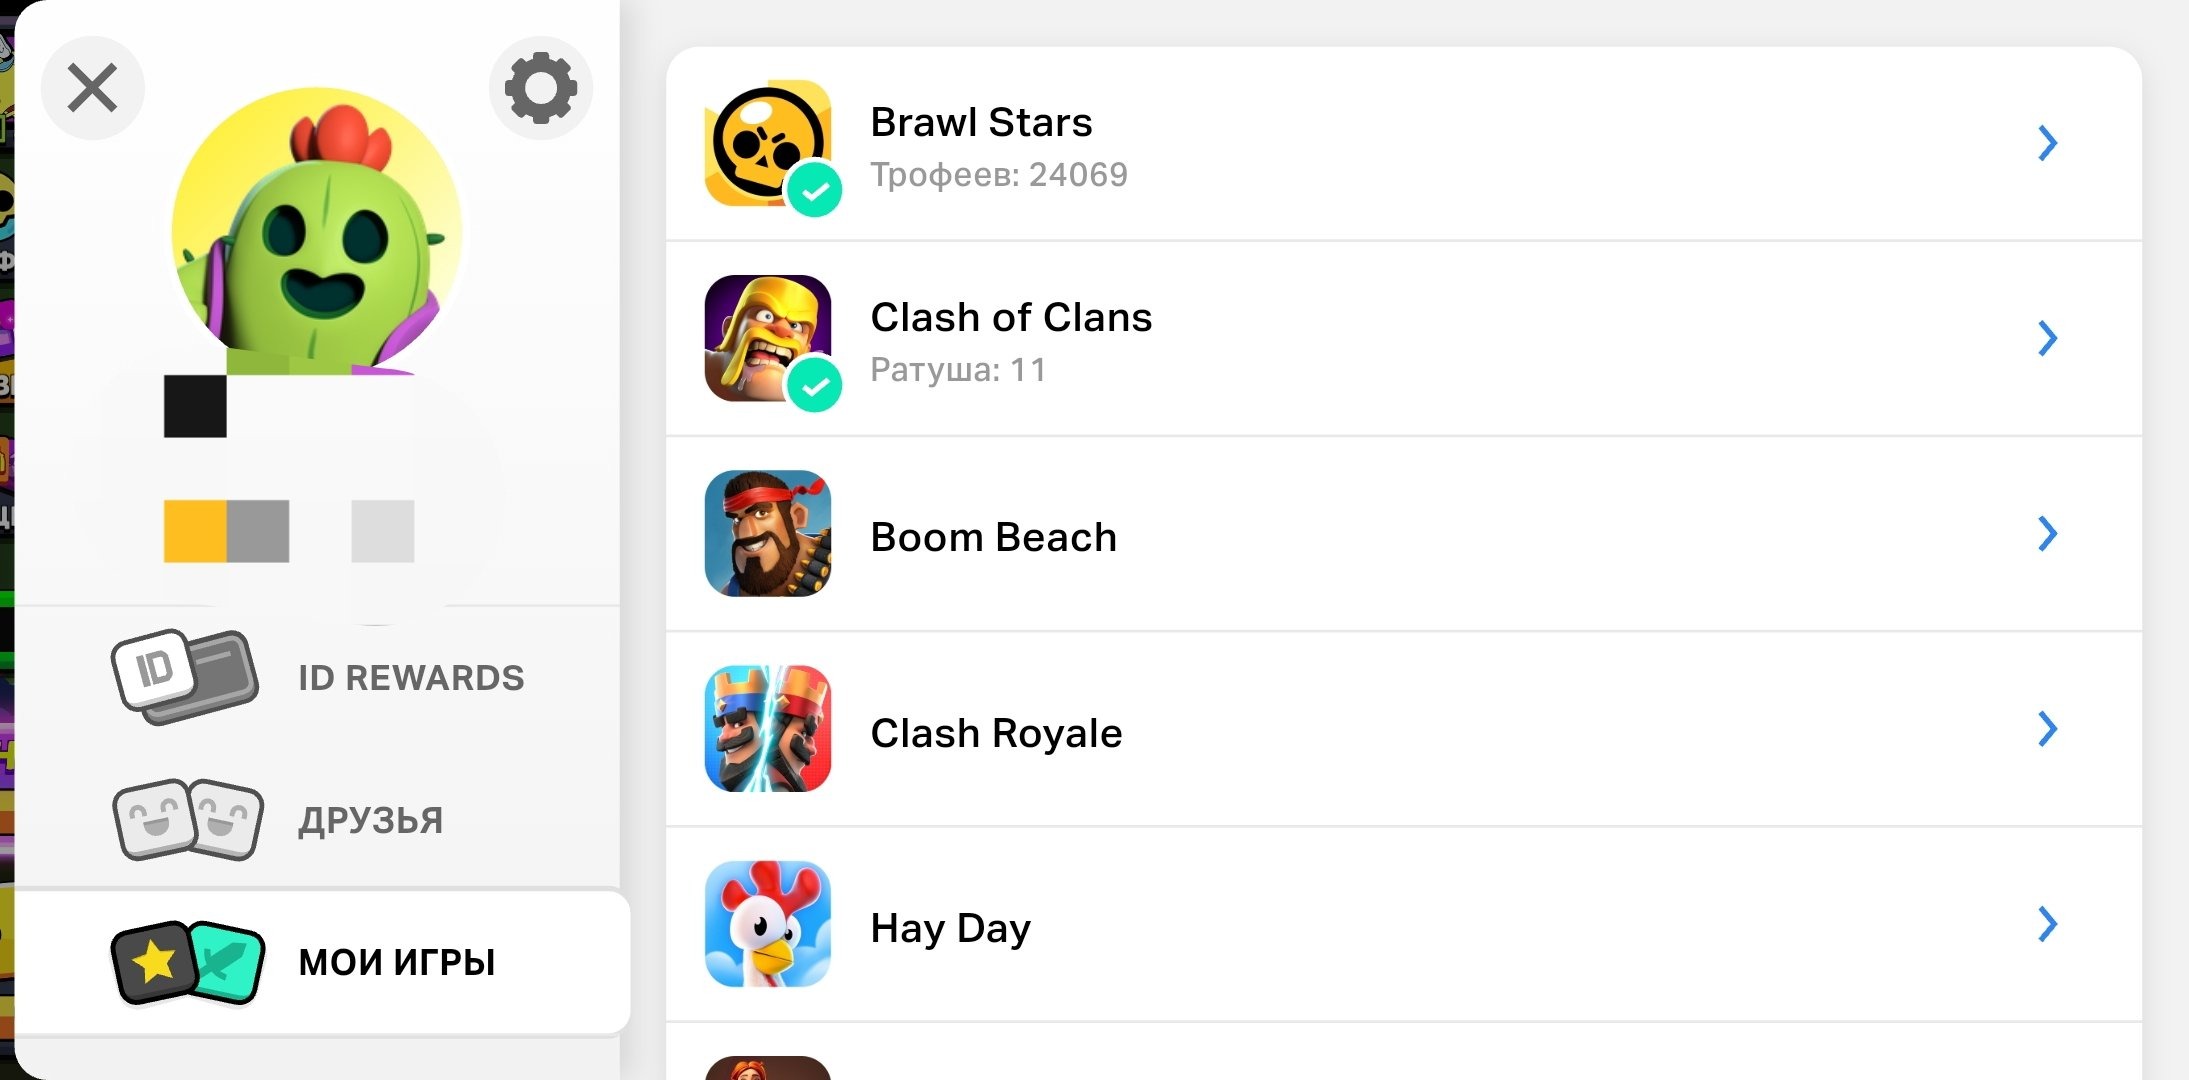This screenshot has height=1080, width=2189.
Task: Select the МОИ ИГРЫ menu tab
Action: [323, 962]
